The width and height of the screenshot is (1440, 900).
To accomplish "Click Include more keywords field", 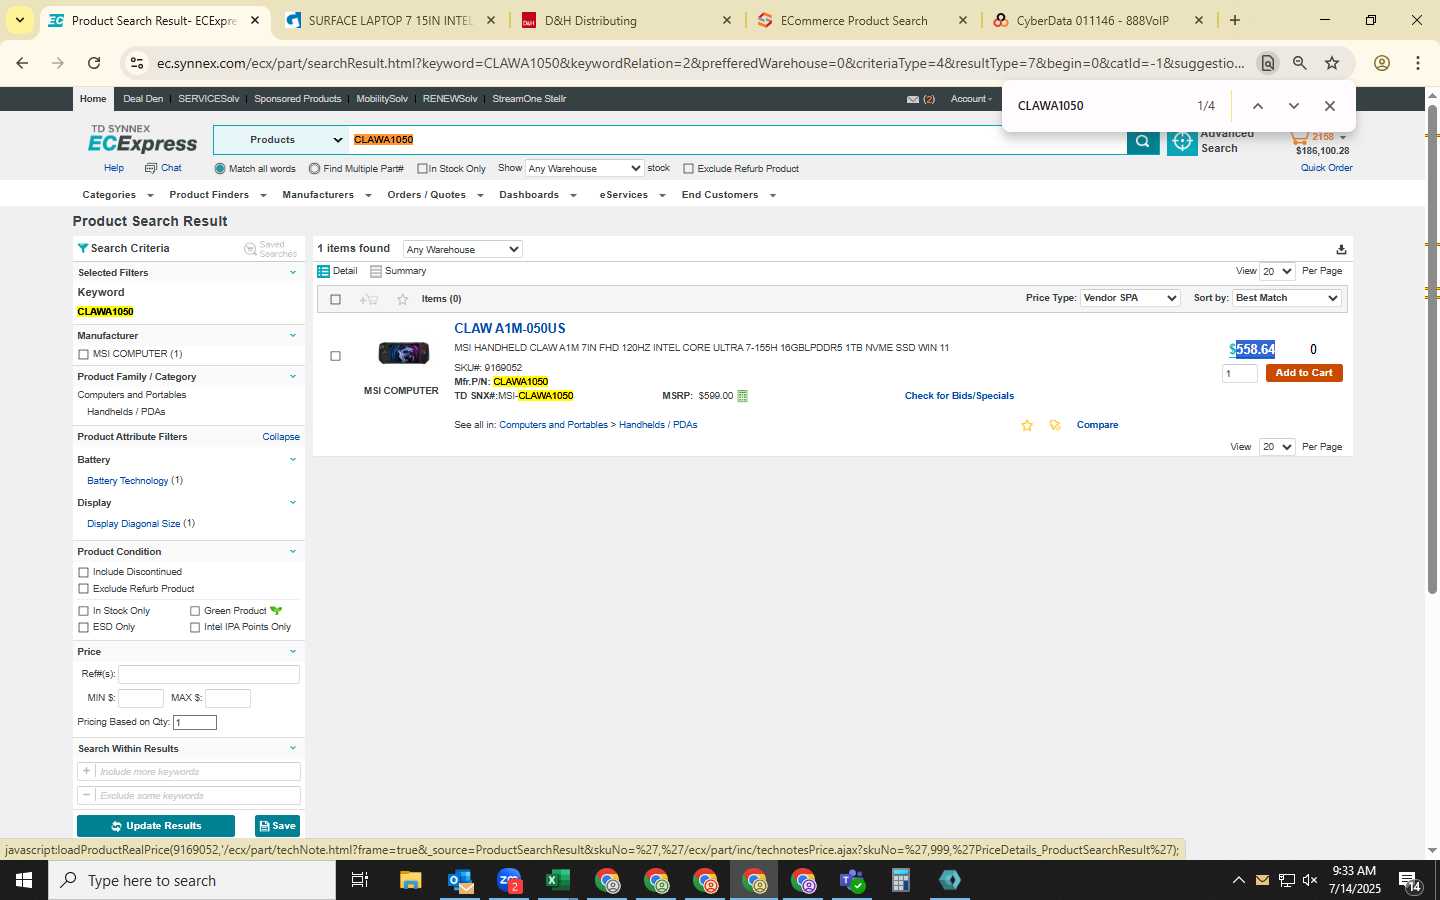I will [x=197, y=772].
